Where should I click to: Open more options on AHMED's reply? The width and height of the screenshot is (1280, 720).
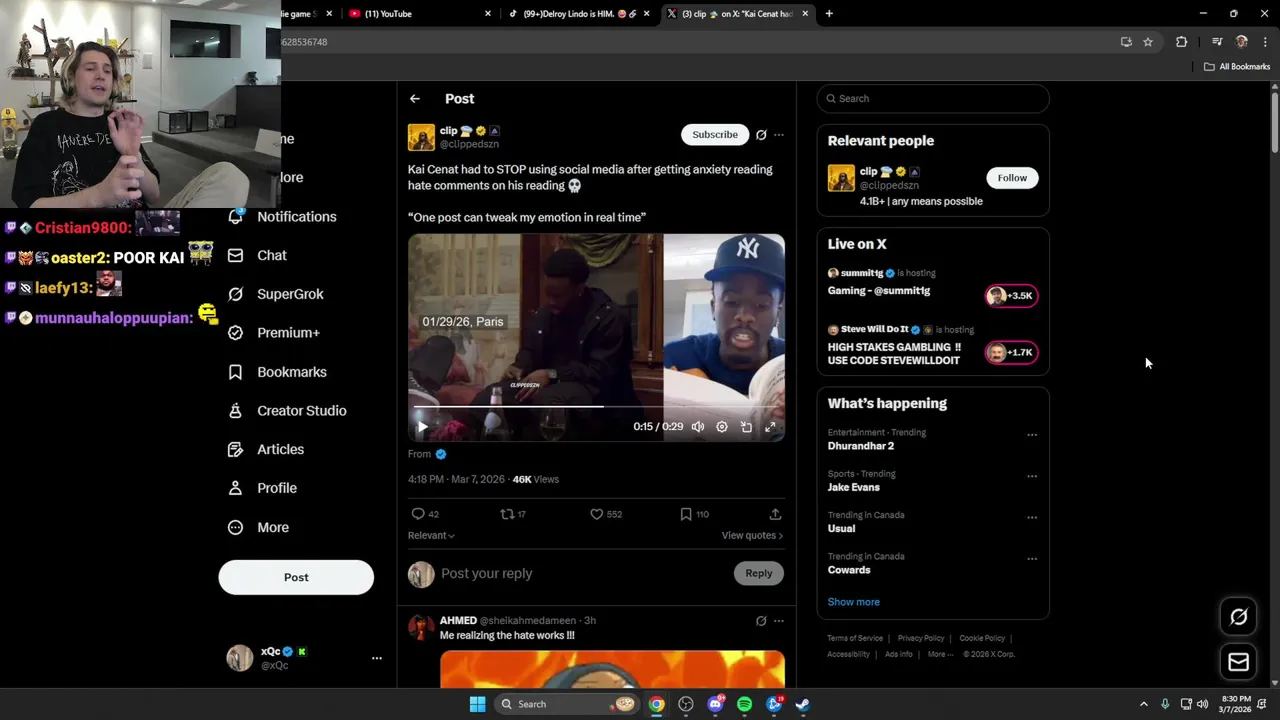pyautogui.click(x=779, y=621)
